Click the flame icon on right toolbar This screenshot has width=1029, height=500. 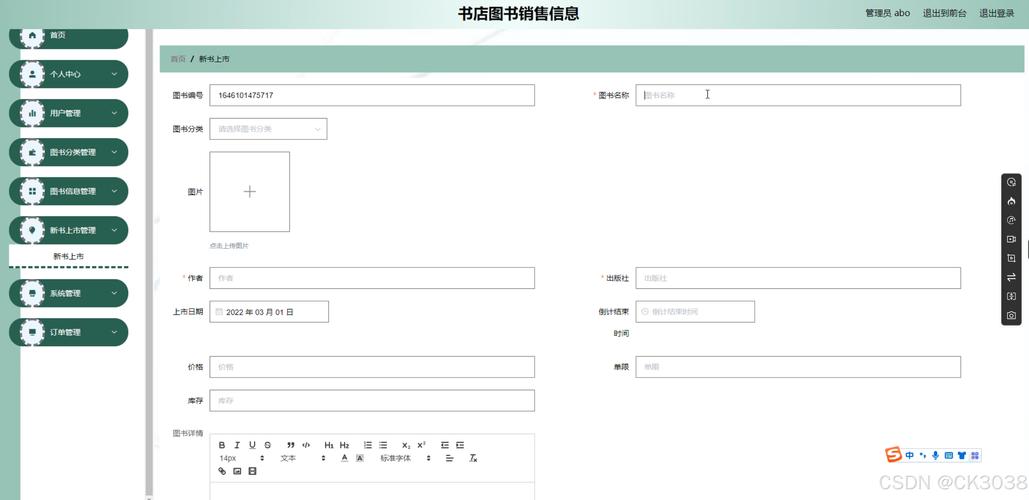[x=1011, y=201]
